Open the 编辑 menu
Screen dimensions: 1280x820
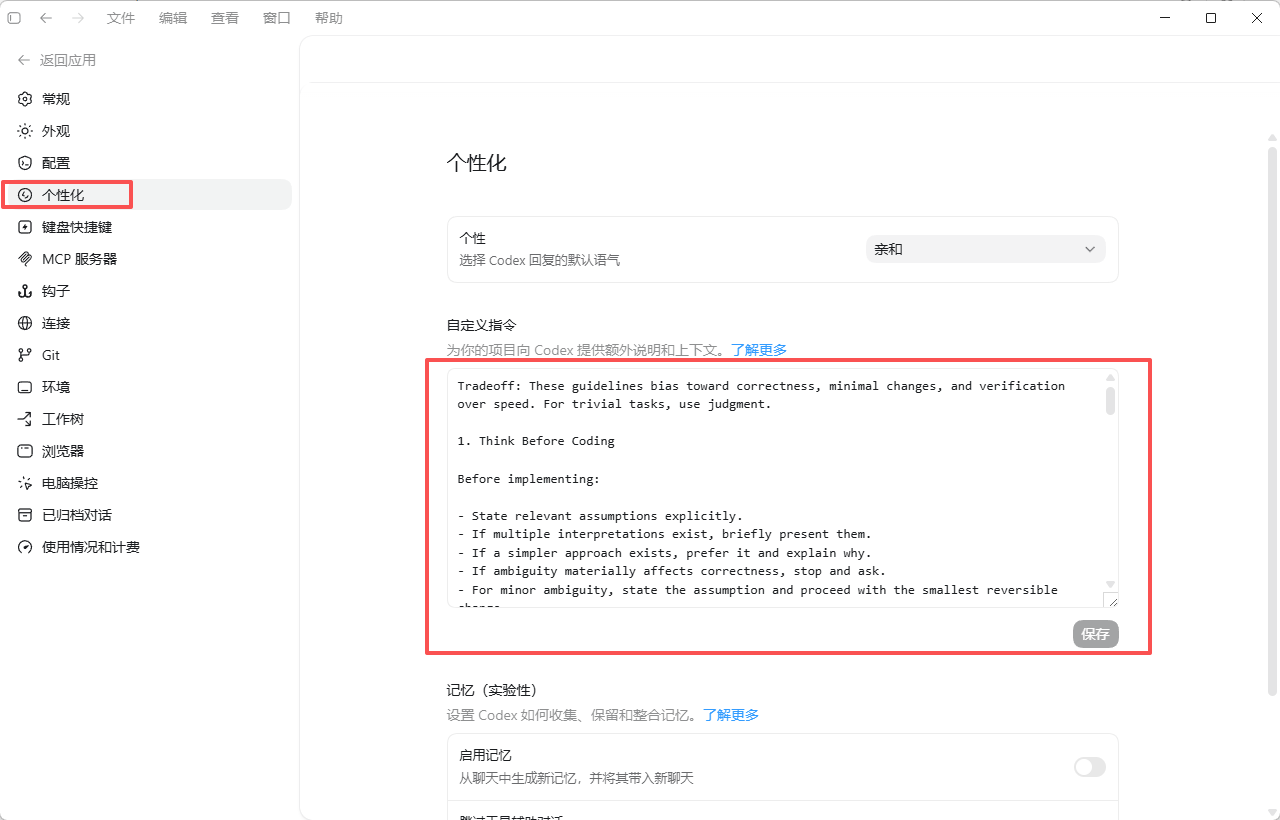[x=173, y=18]
